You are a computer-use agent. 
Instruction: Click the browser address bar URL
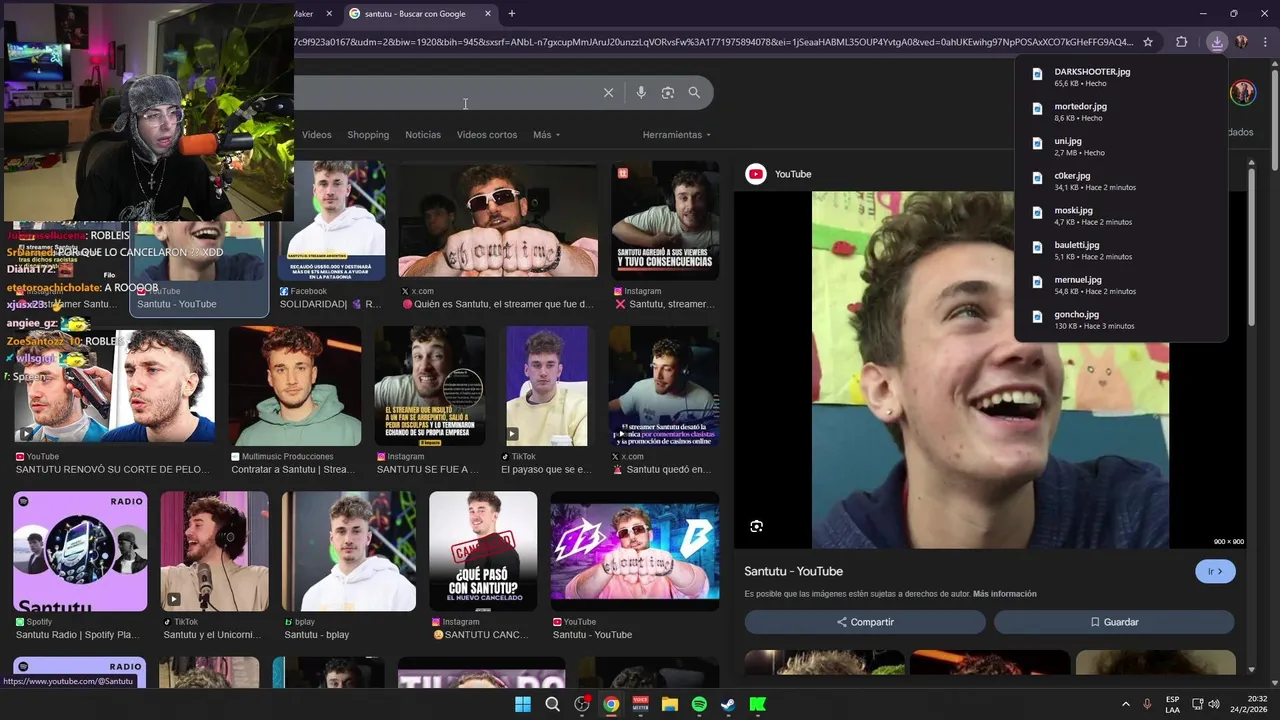coord(713,42)
